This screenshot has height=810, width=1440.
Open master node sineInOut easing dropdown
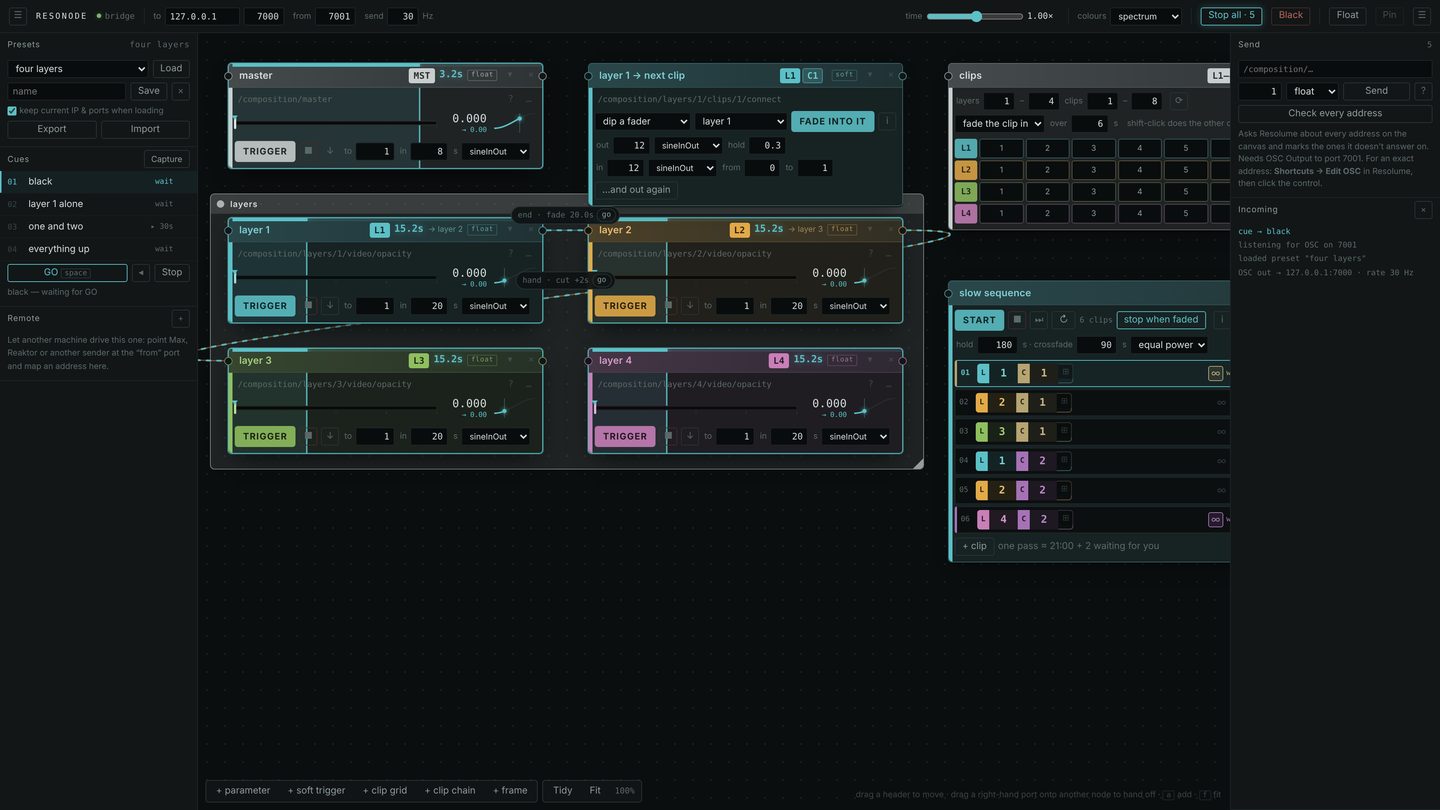(496, 152)
